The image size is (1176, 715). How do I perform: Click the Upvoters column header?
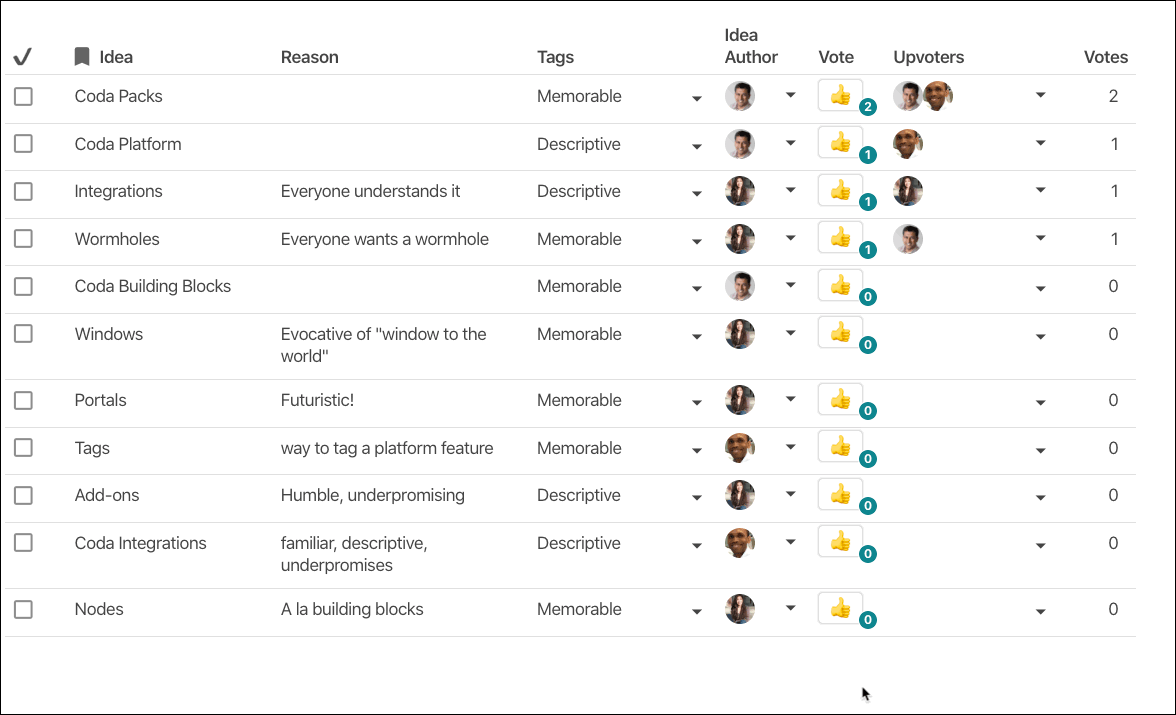(x=928, y=57)
